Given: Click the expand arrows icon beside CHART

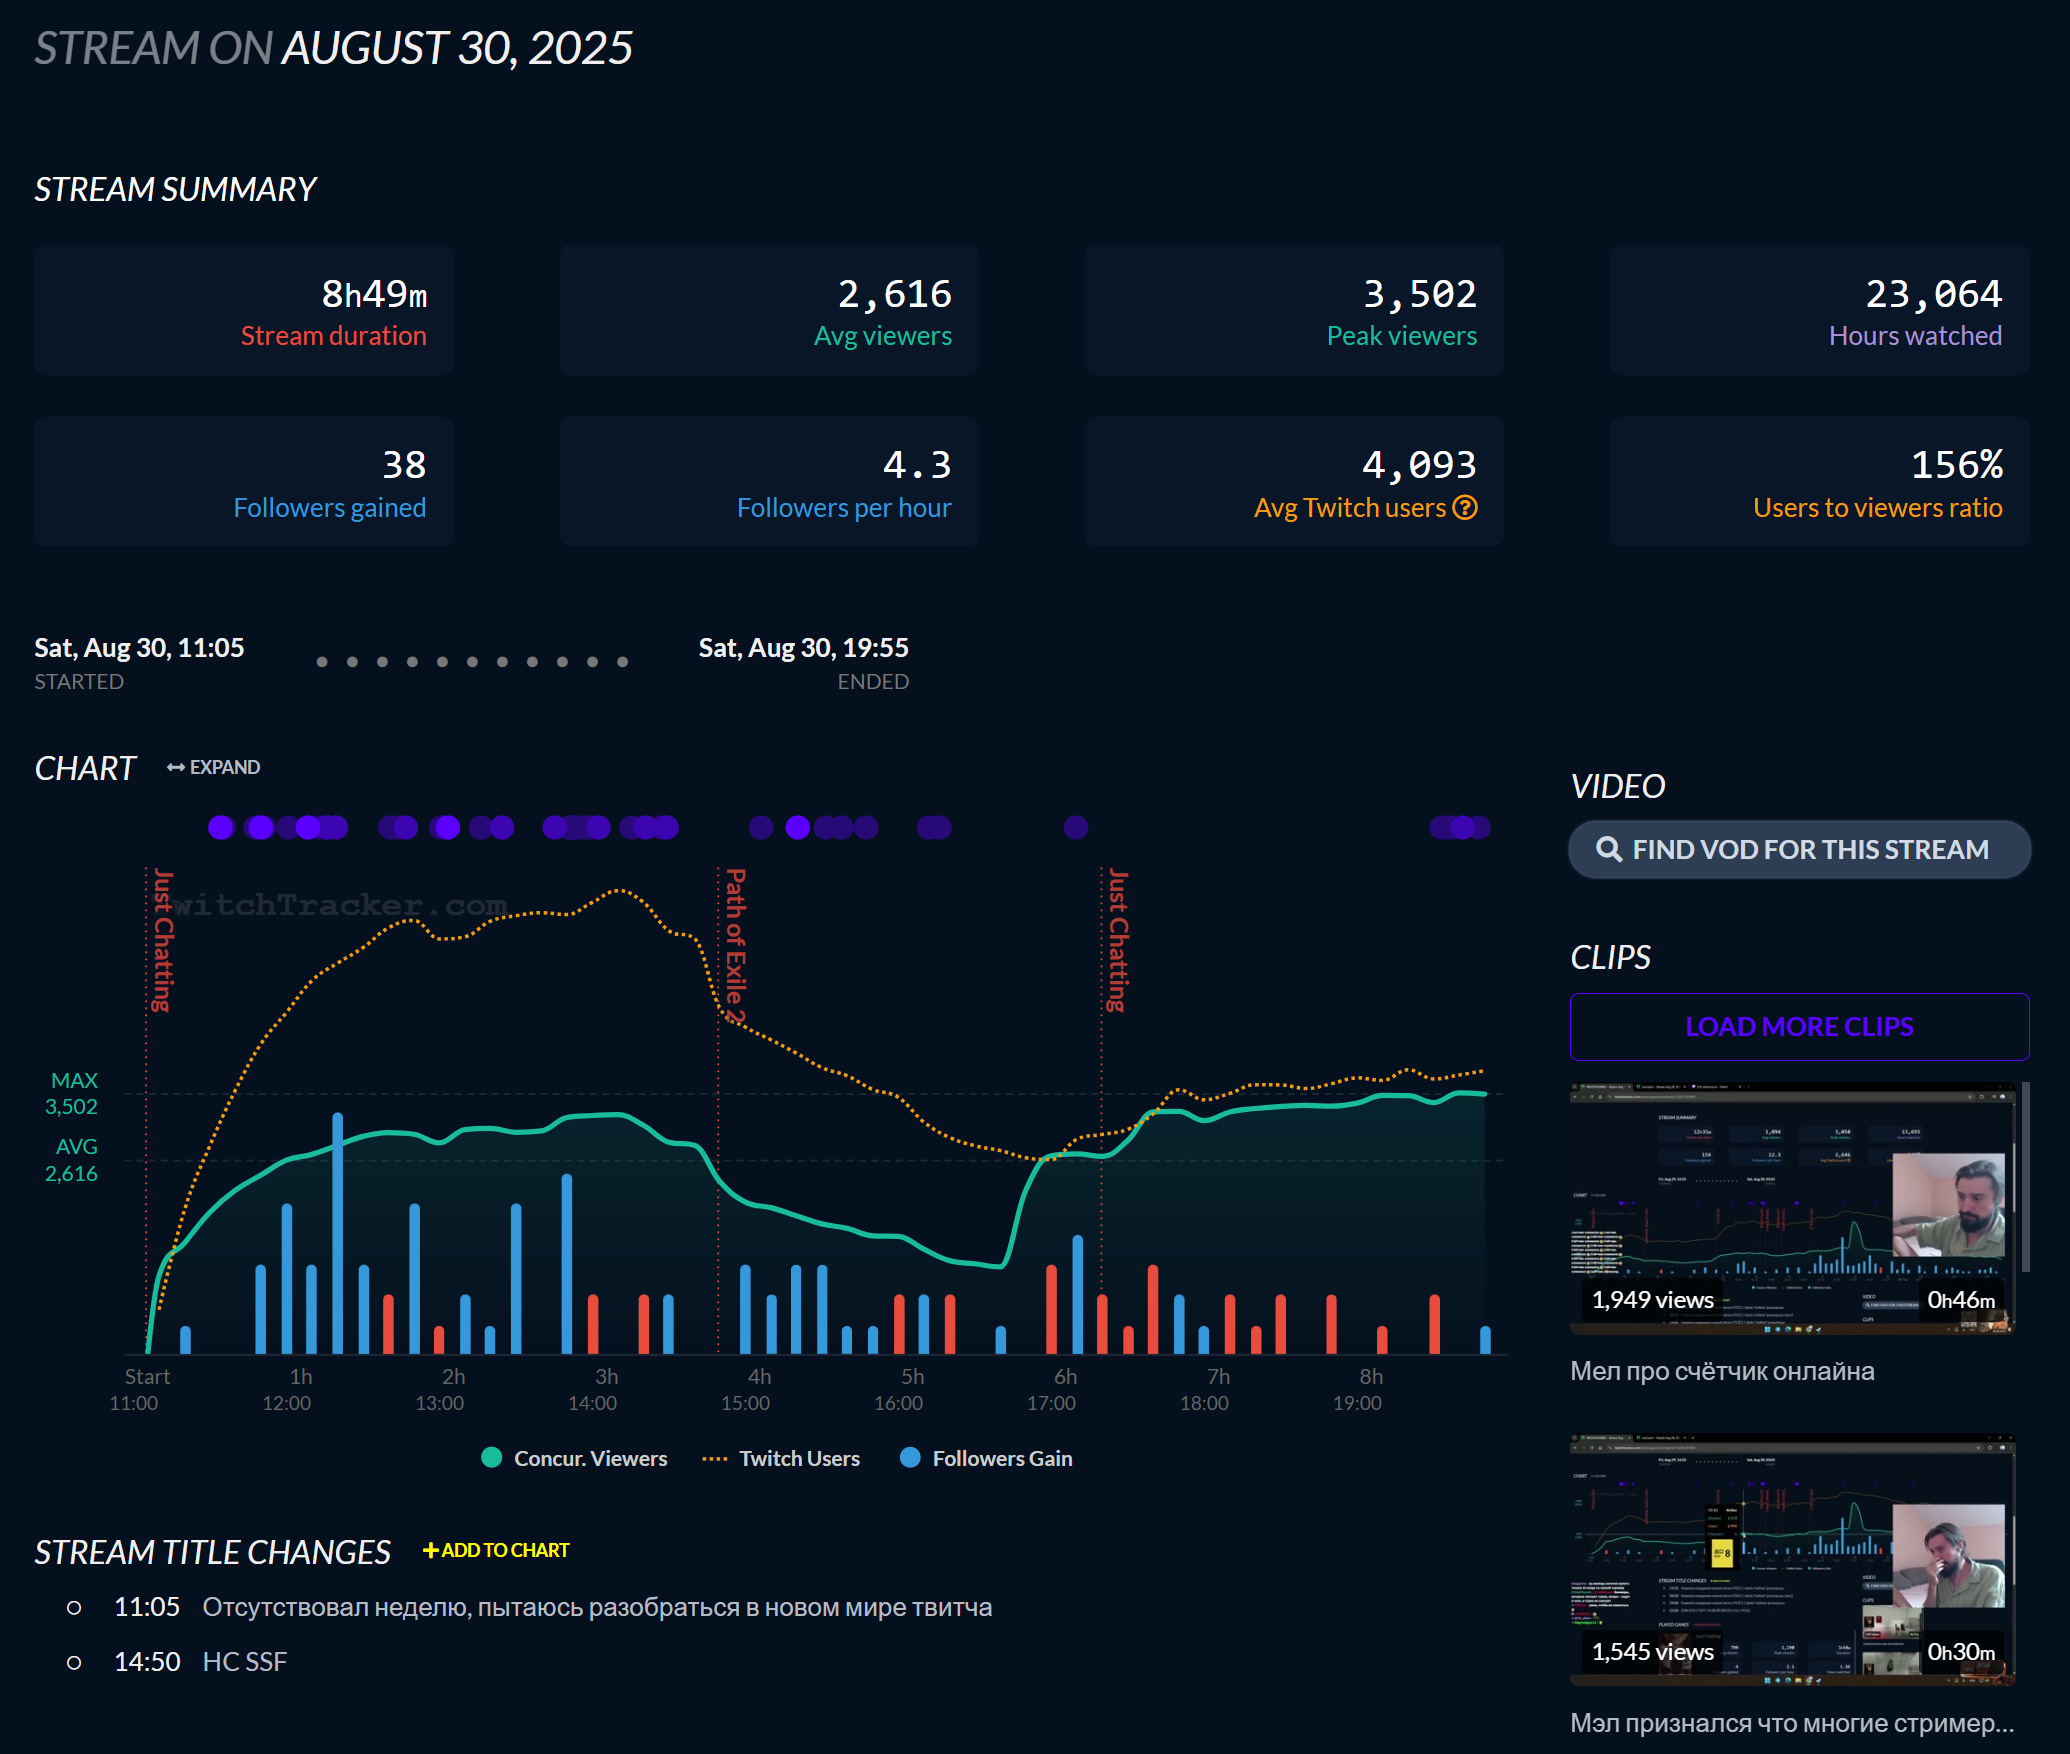Looking at the screenshot, I should pos(175,768).
